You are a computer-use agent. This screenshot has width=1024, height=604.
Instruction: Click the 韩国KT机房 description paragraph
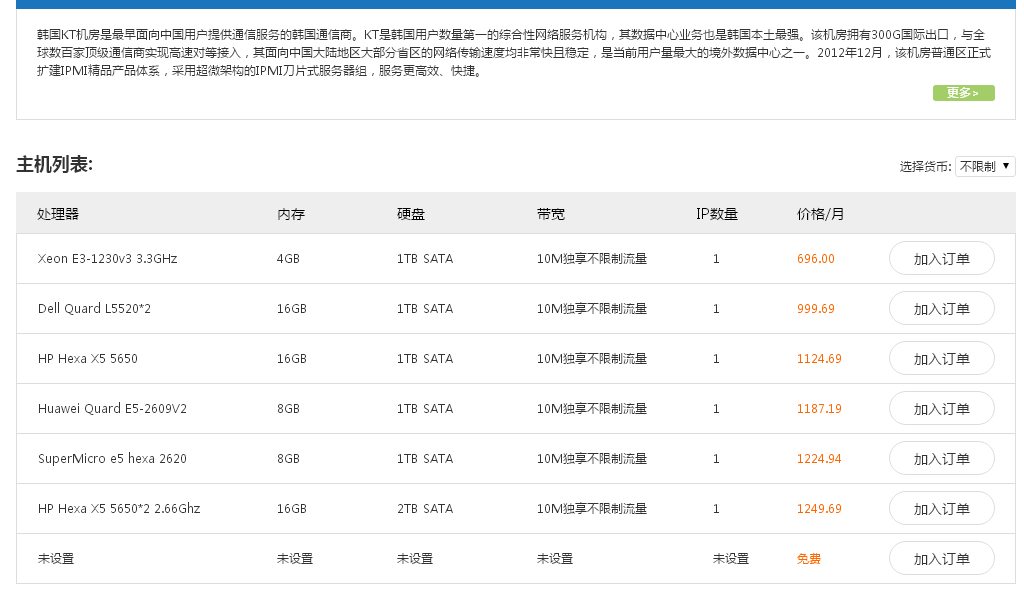click(x=514, y=53)
